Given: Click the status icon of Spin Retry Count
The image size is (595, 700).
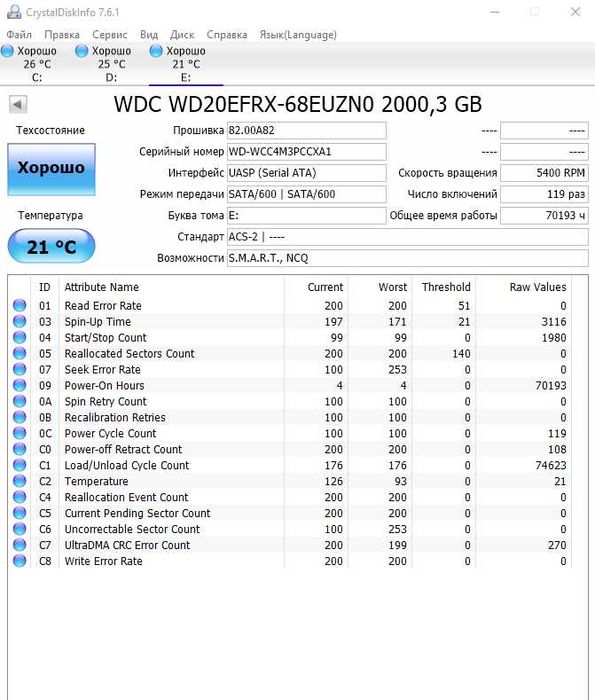Looking at the screenshot, I should [x=20, y=401].
